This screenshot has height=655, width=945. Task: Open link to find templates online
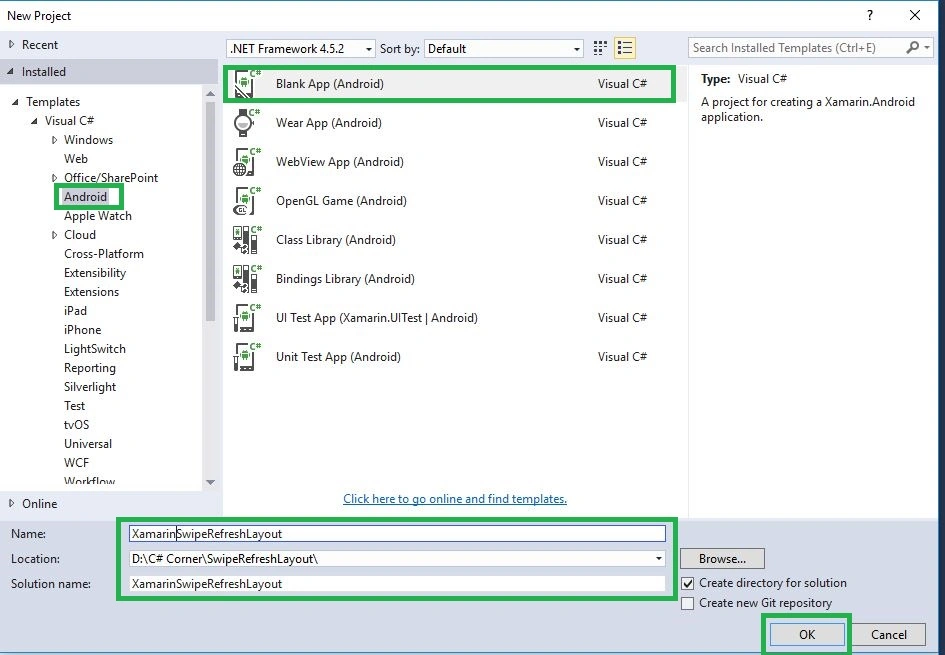pos(455,499)
